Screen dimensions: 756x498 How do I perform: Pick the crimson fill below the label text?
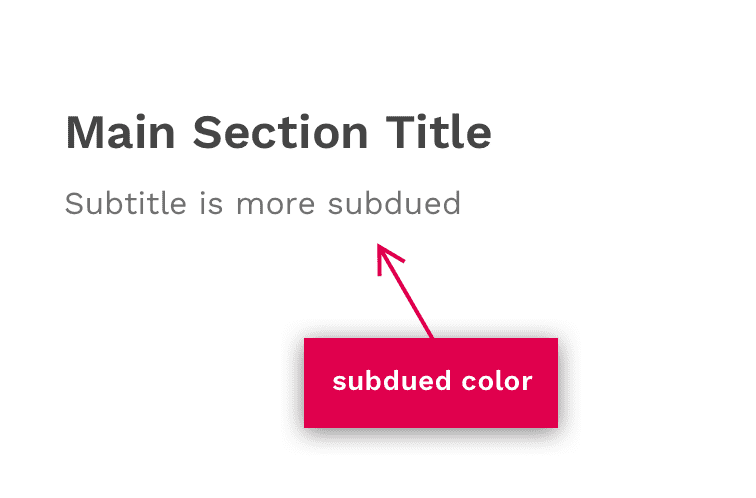pos(430,412)
